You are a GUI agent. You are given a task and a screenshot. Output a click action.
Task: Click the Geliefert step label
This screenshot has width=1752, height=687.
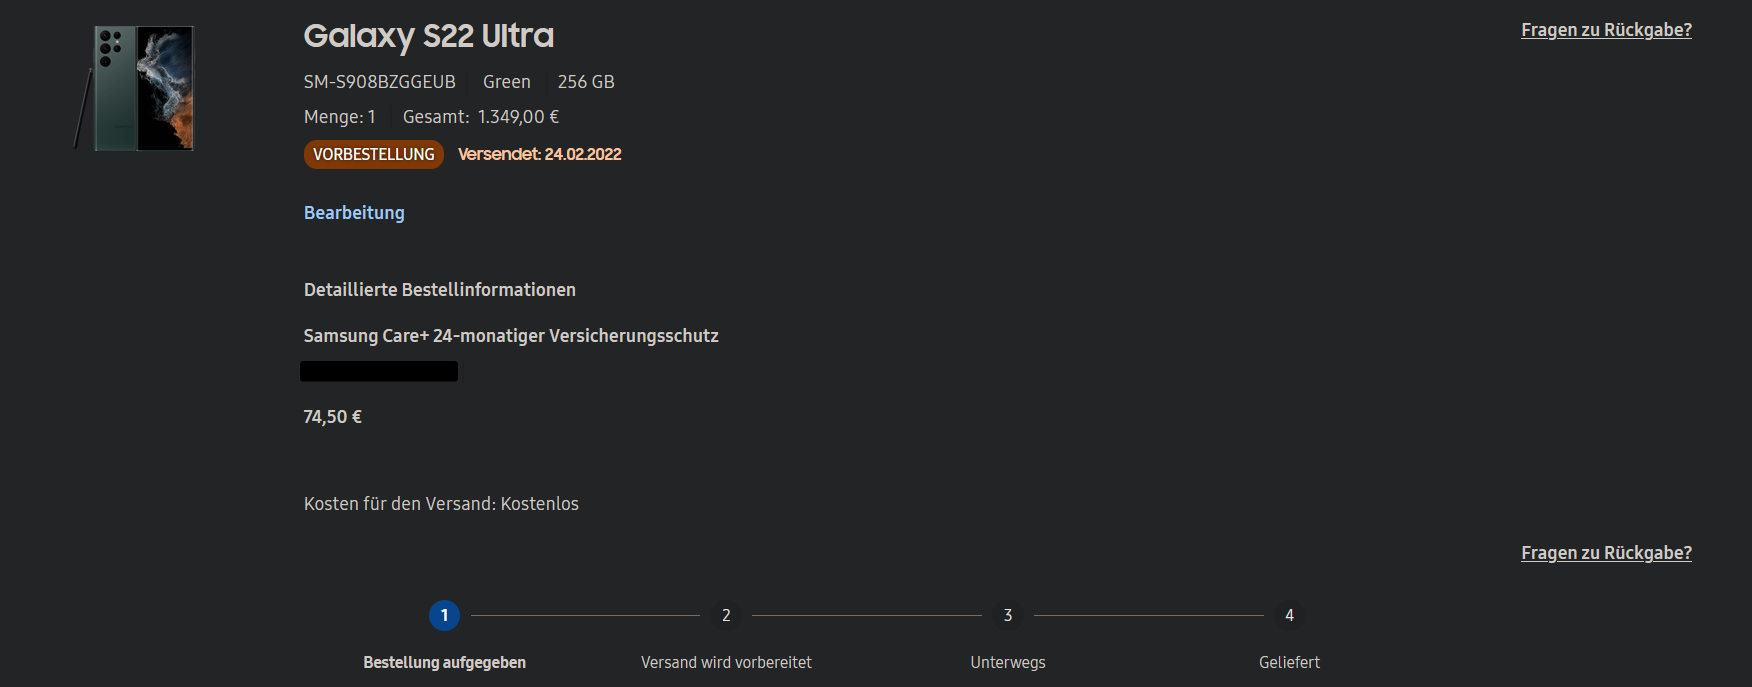[x=1289, y=662]
